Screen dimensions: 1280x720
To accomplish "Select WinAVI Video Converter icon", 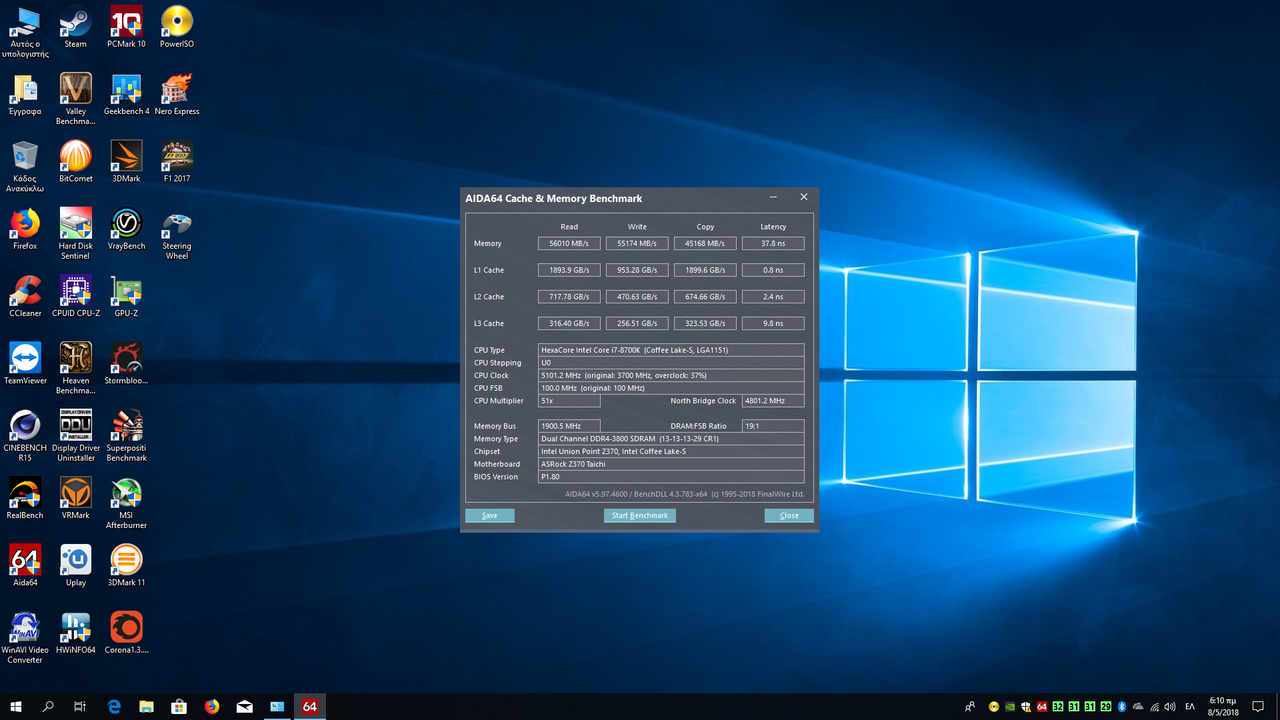I will 25,637.
